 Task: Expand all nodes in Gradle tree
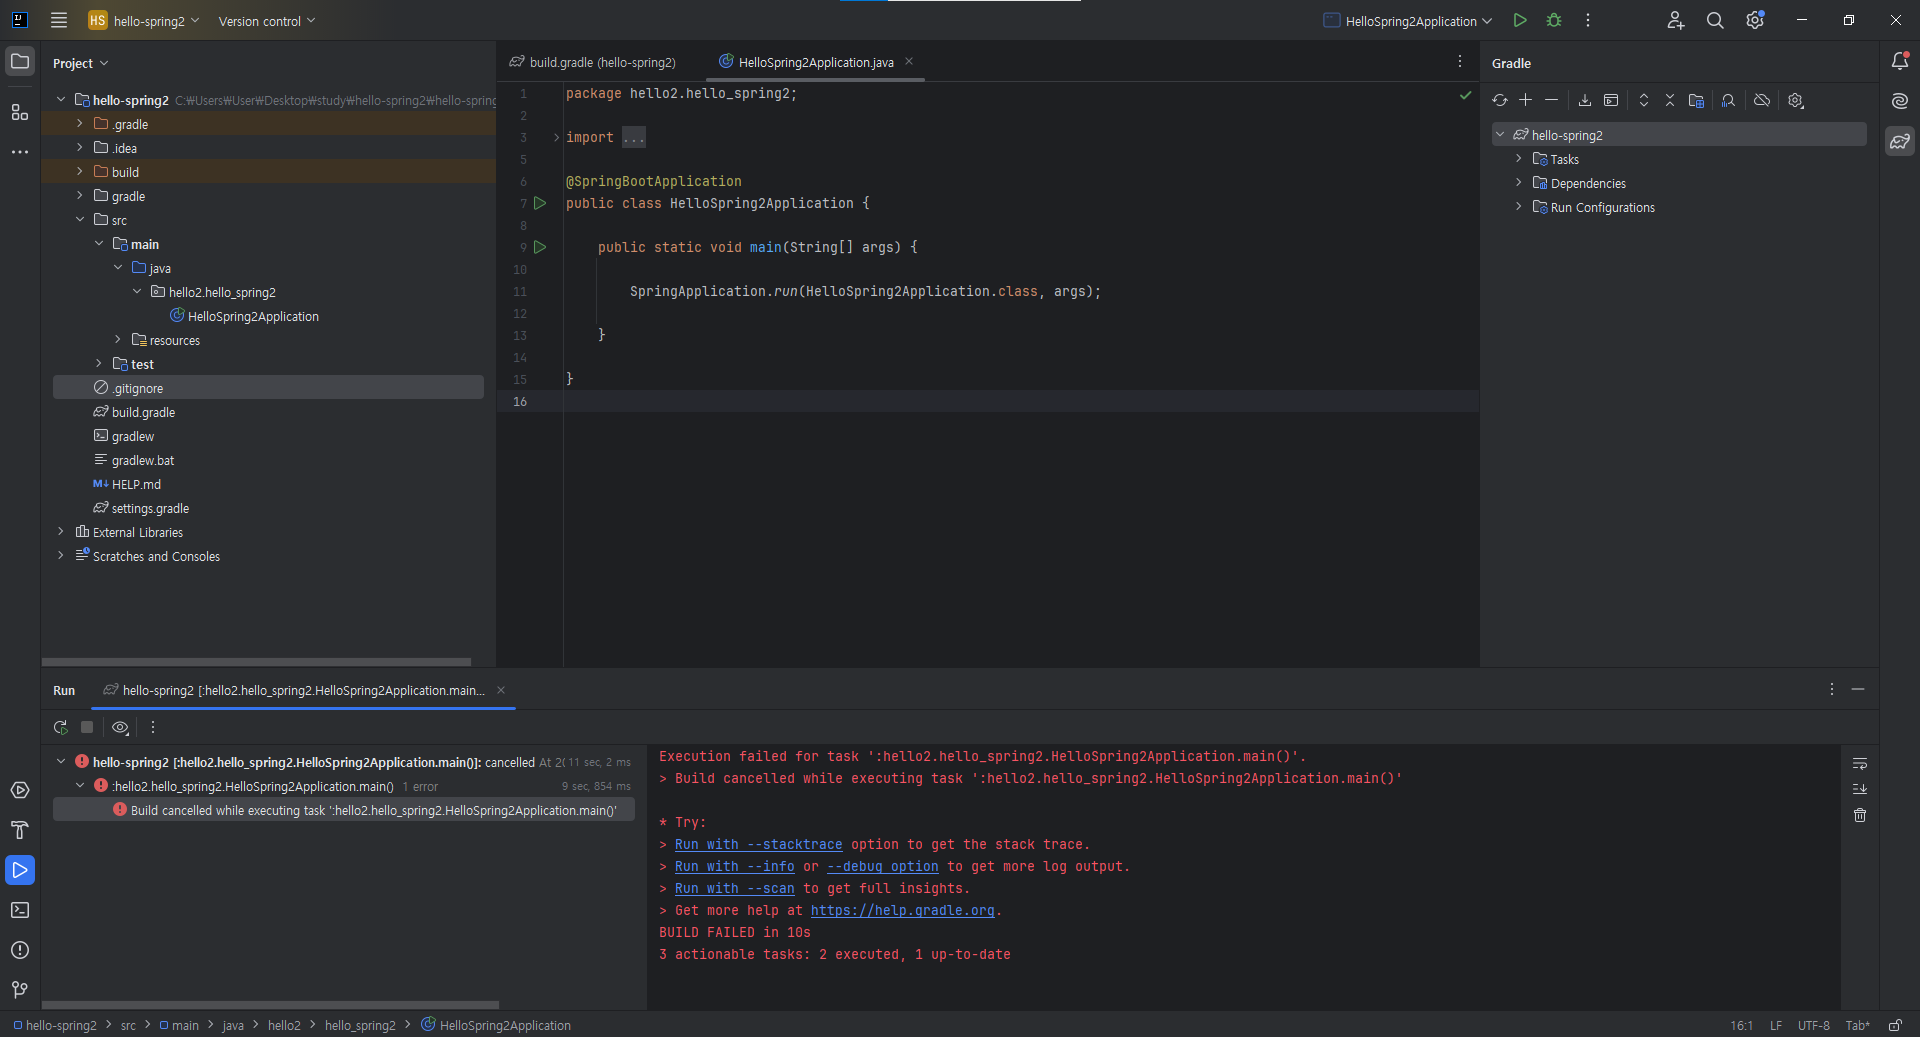point(1644,100)
